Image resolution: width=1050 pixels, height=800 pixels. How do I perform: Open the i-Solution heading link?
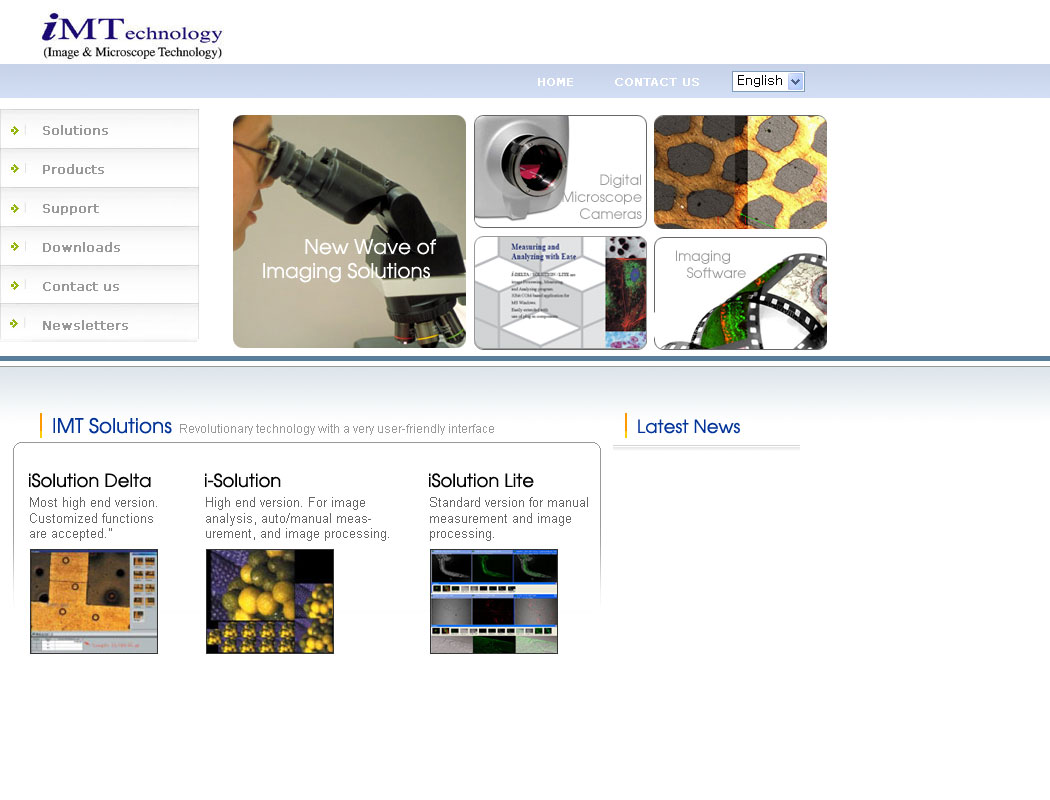click(242, 481)
